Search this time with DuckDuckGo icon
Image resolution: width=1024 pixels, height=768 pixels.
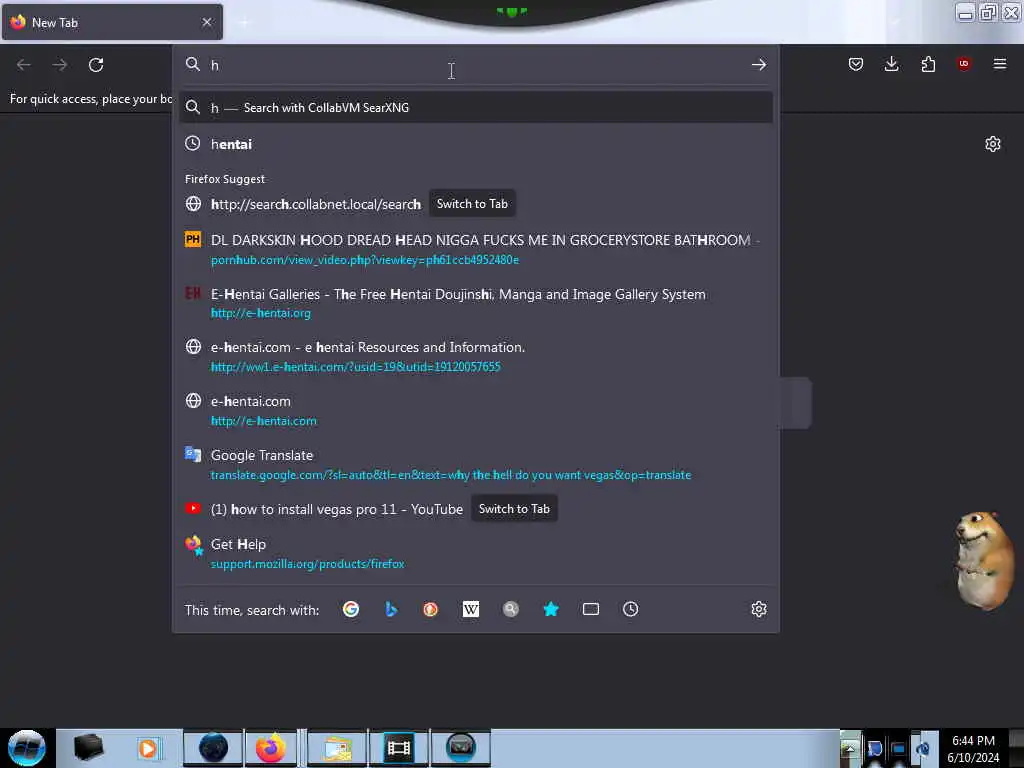430,609
